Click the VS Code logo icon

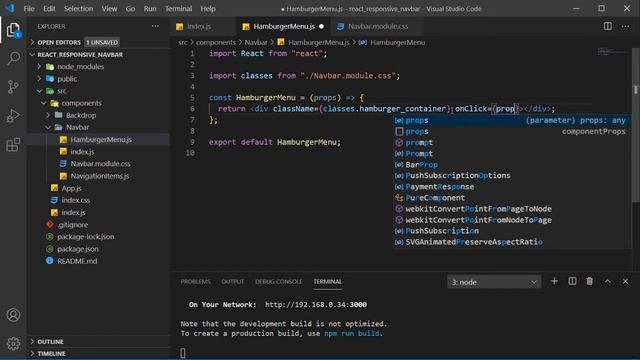(x=10, y=8)
